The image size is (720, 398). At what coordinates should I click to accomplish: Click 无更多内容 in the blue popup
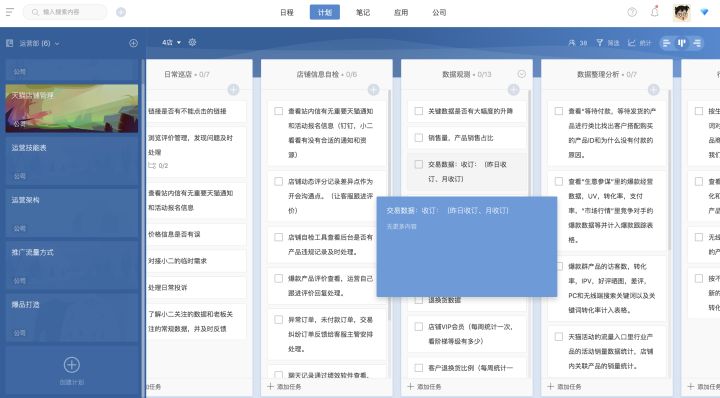(401, 227)
